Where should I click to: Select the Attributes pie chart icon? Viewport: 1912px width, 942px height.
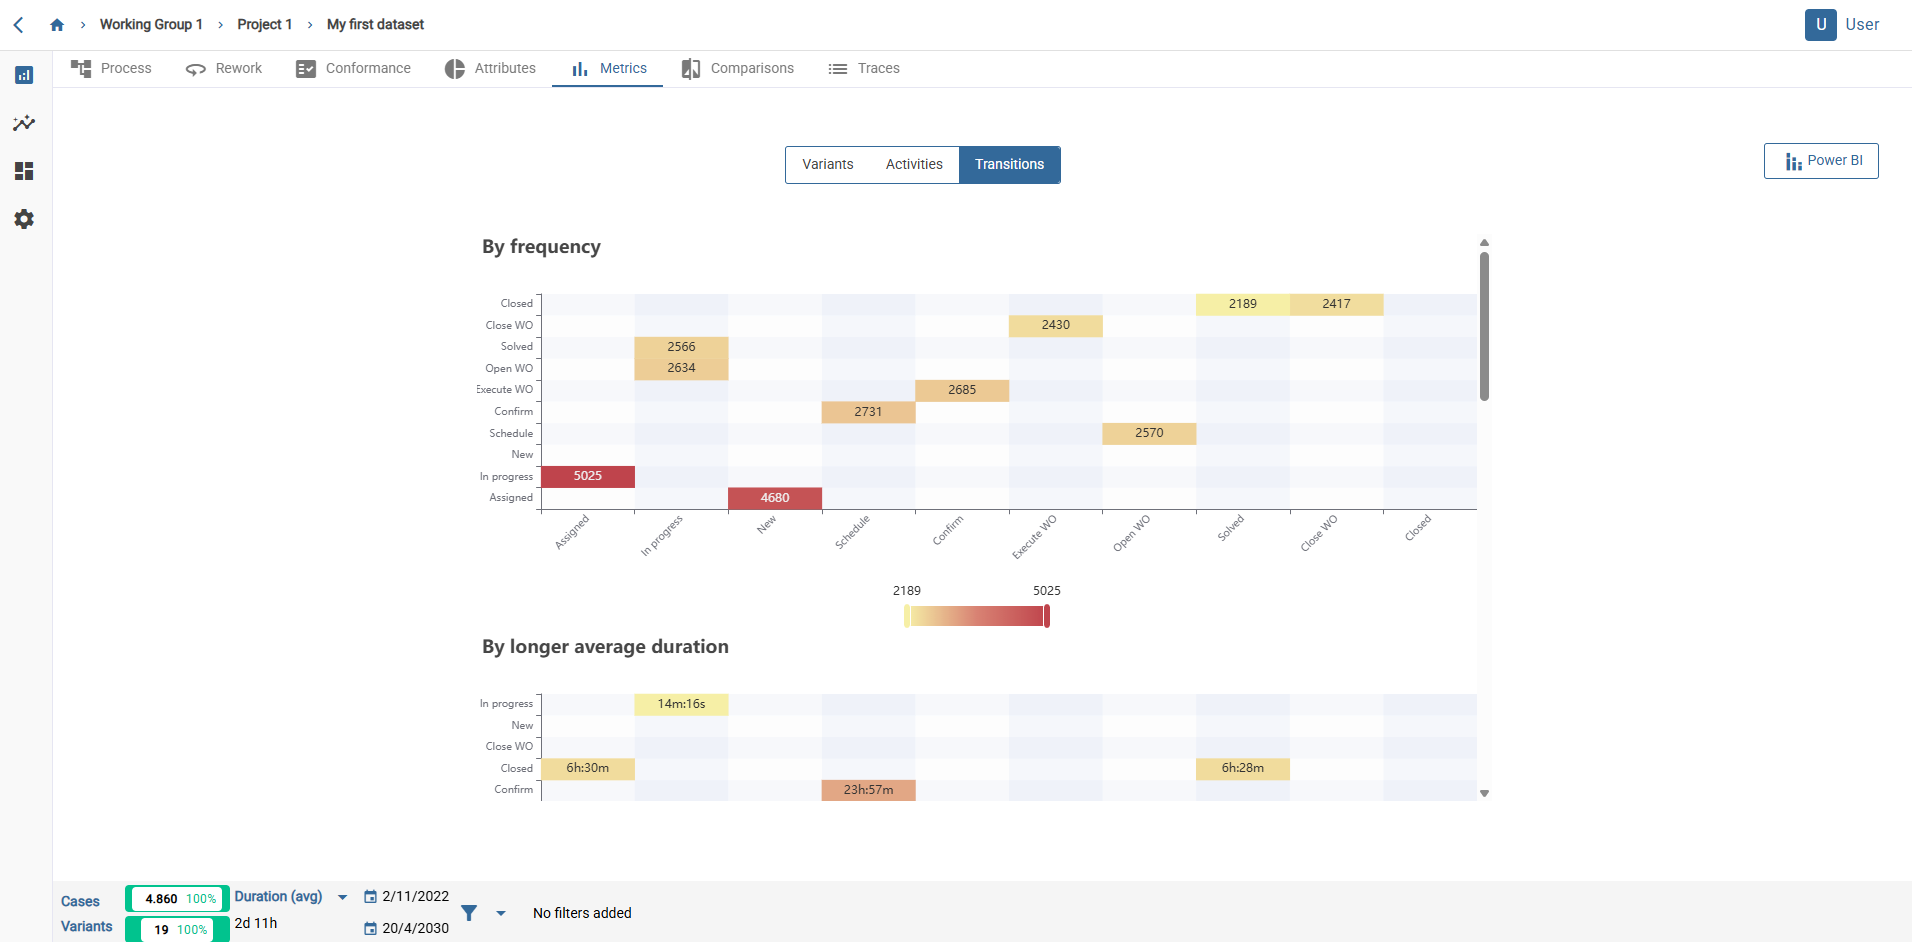[455, 68]
